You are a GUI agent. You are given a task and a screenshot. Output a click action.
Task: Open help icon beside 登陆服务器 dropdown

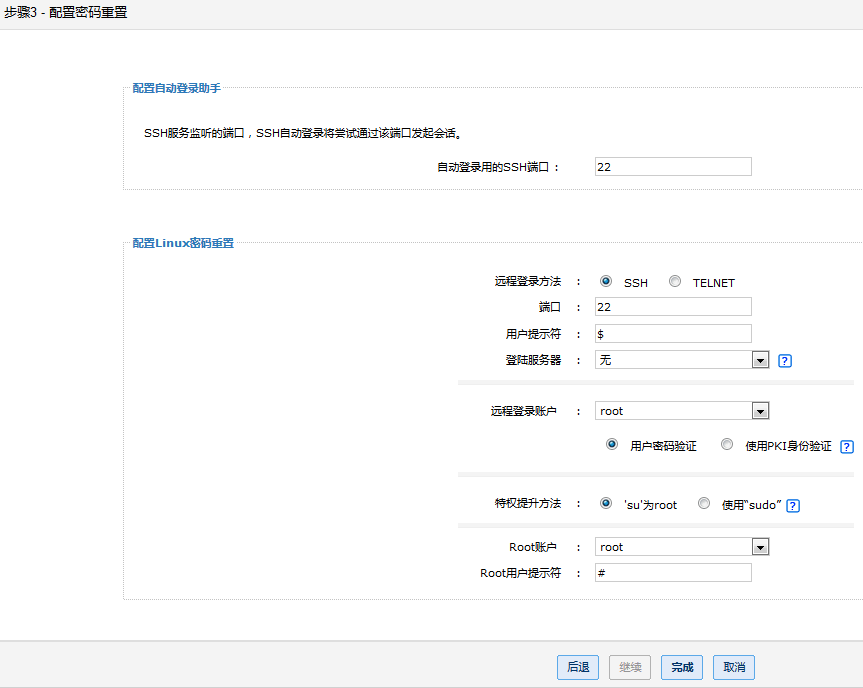785,361
